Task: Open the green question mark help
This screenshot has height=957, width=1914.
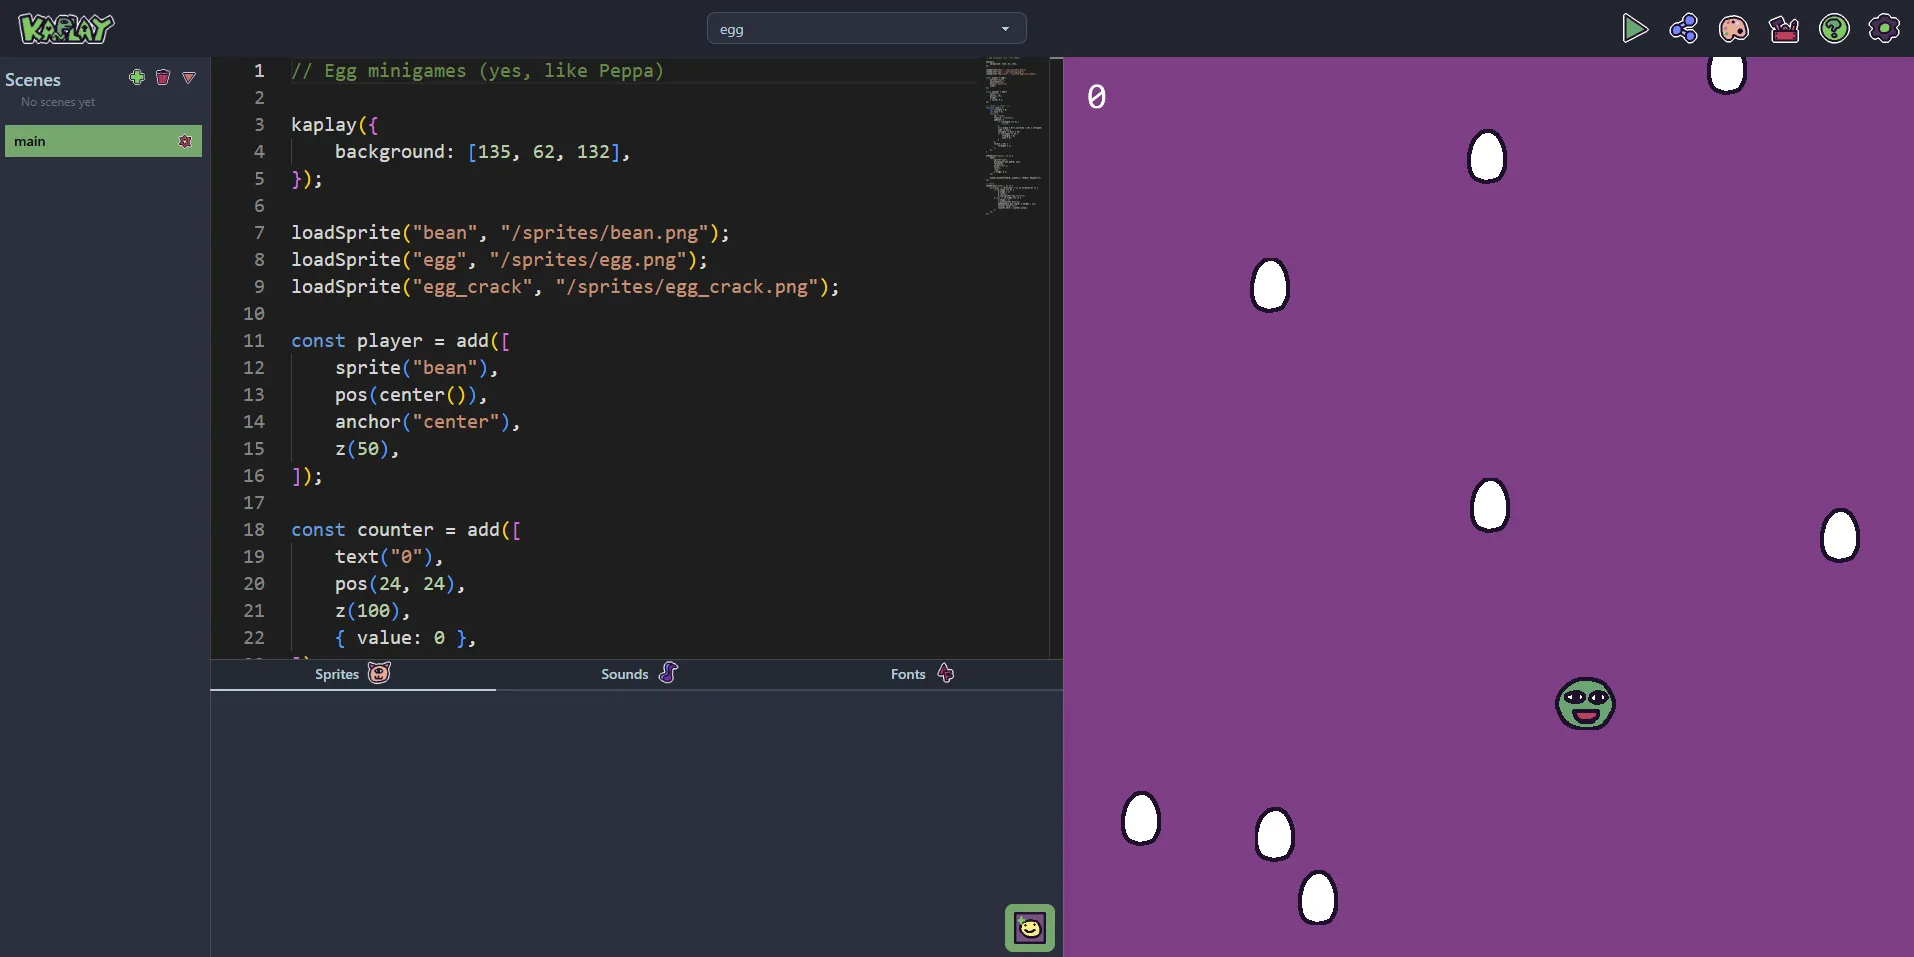Action: point(1834,29)
